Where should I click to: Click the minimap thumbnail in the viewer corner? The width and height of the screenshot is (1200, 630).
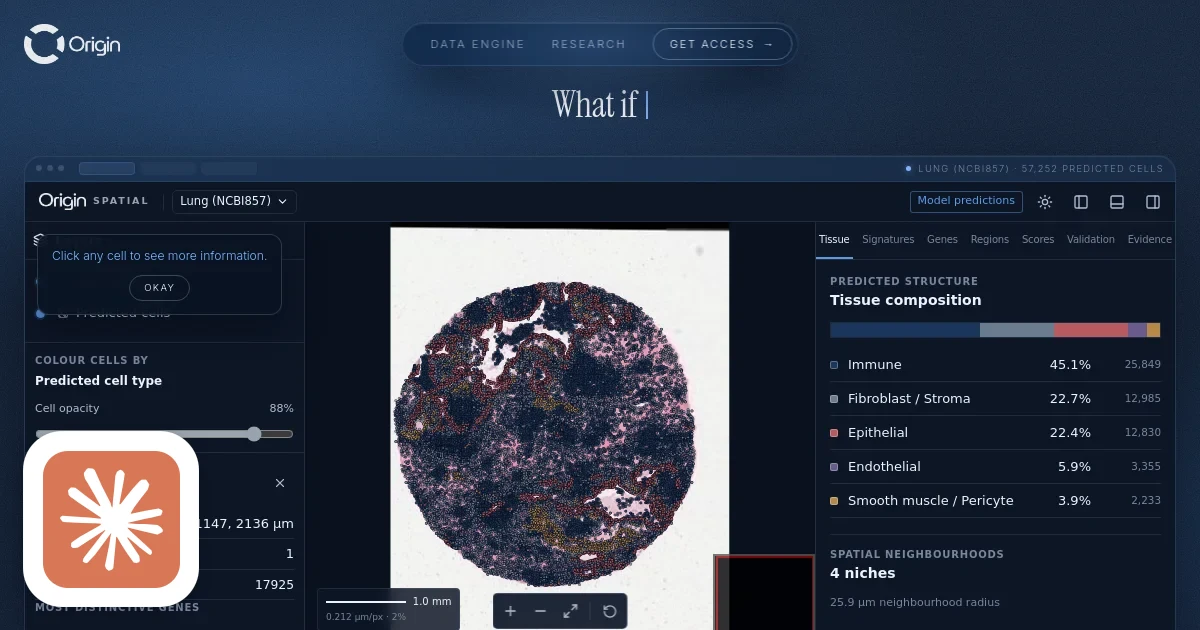tap(765, 593)
